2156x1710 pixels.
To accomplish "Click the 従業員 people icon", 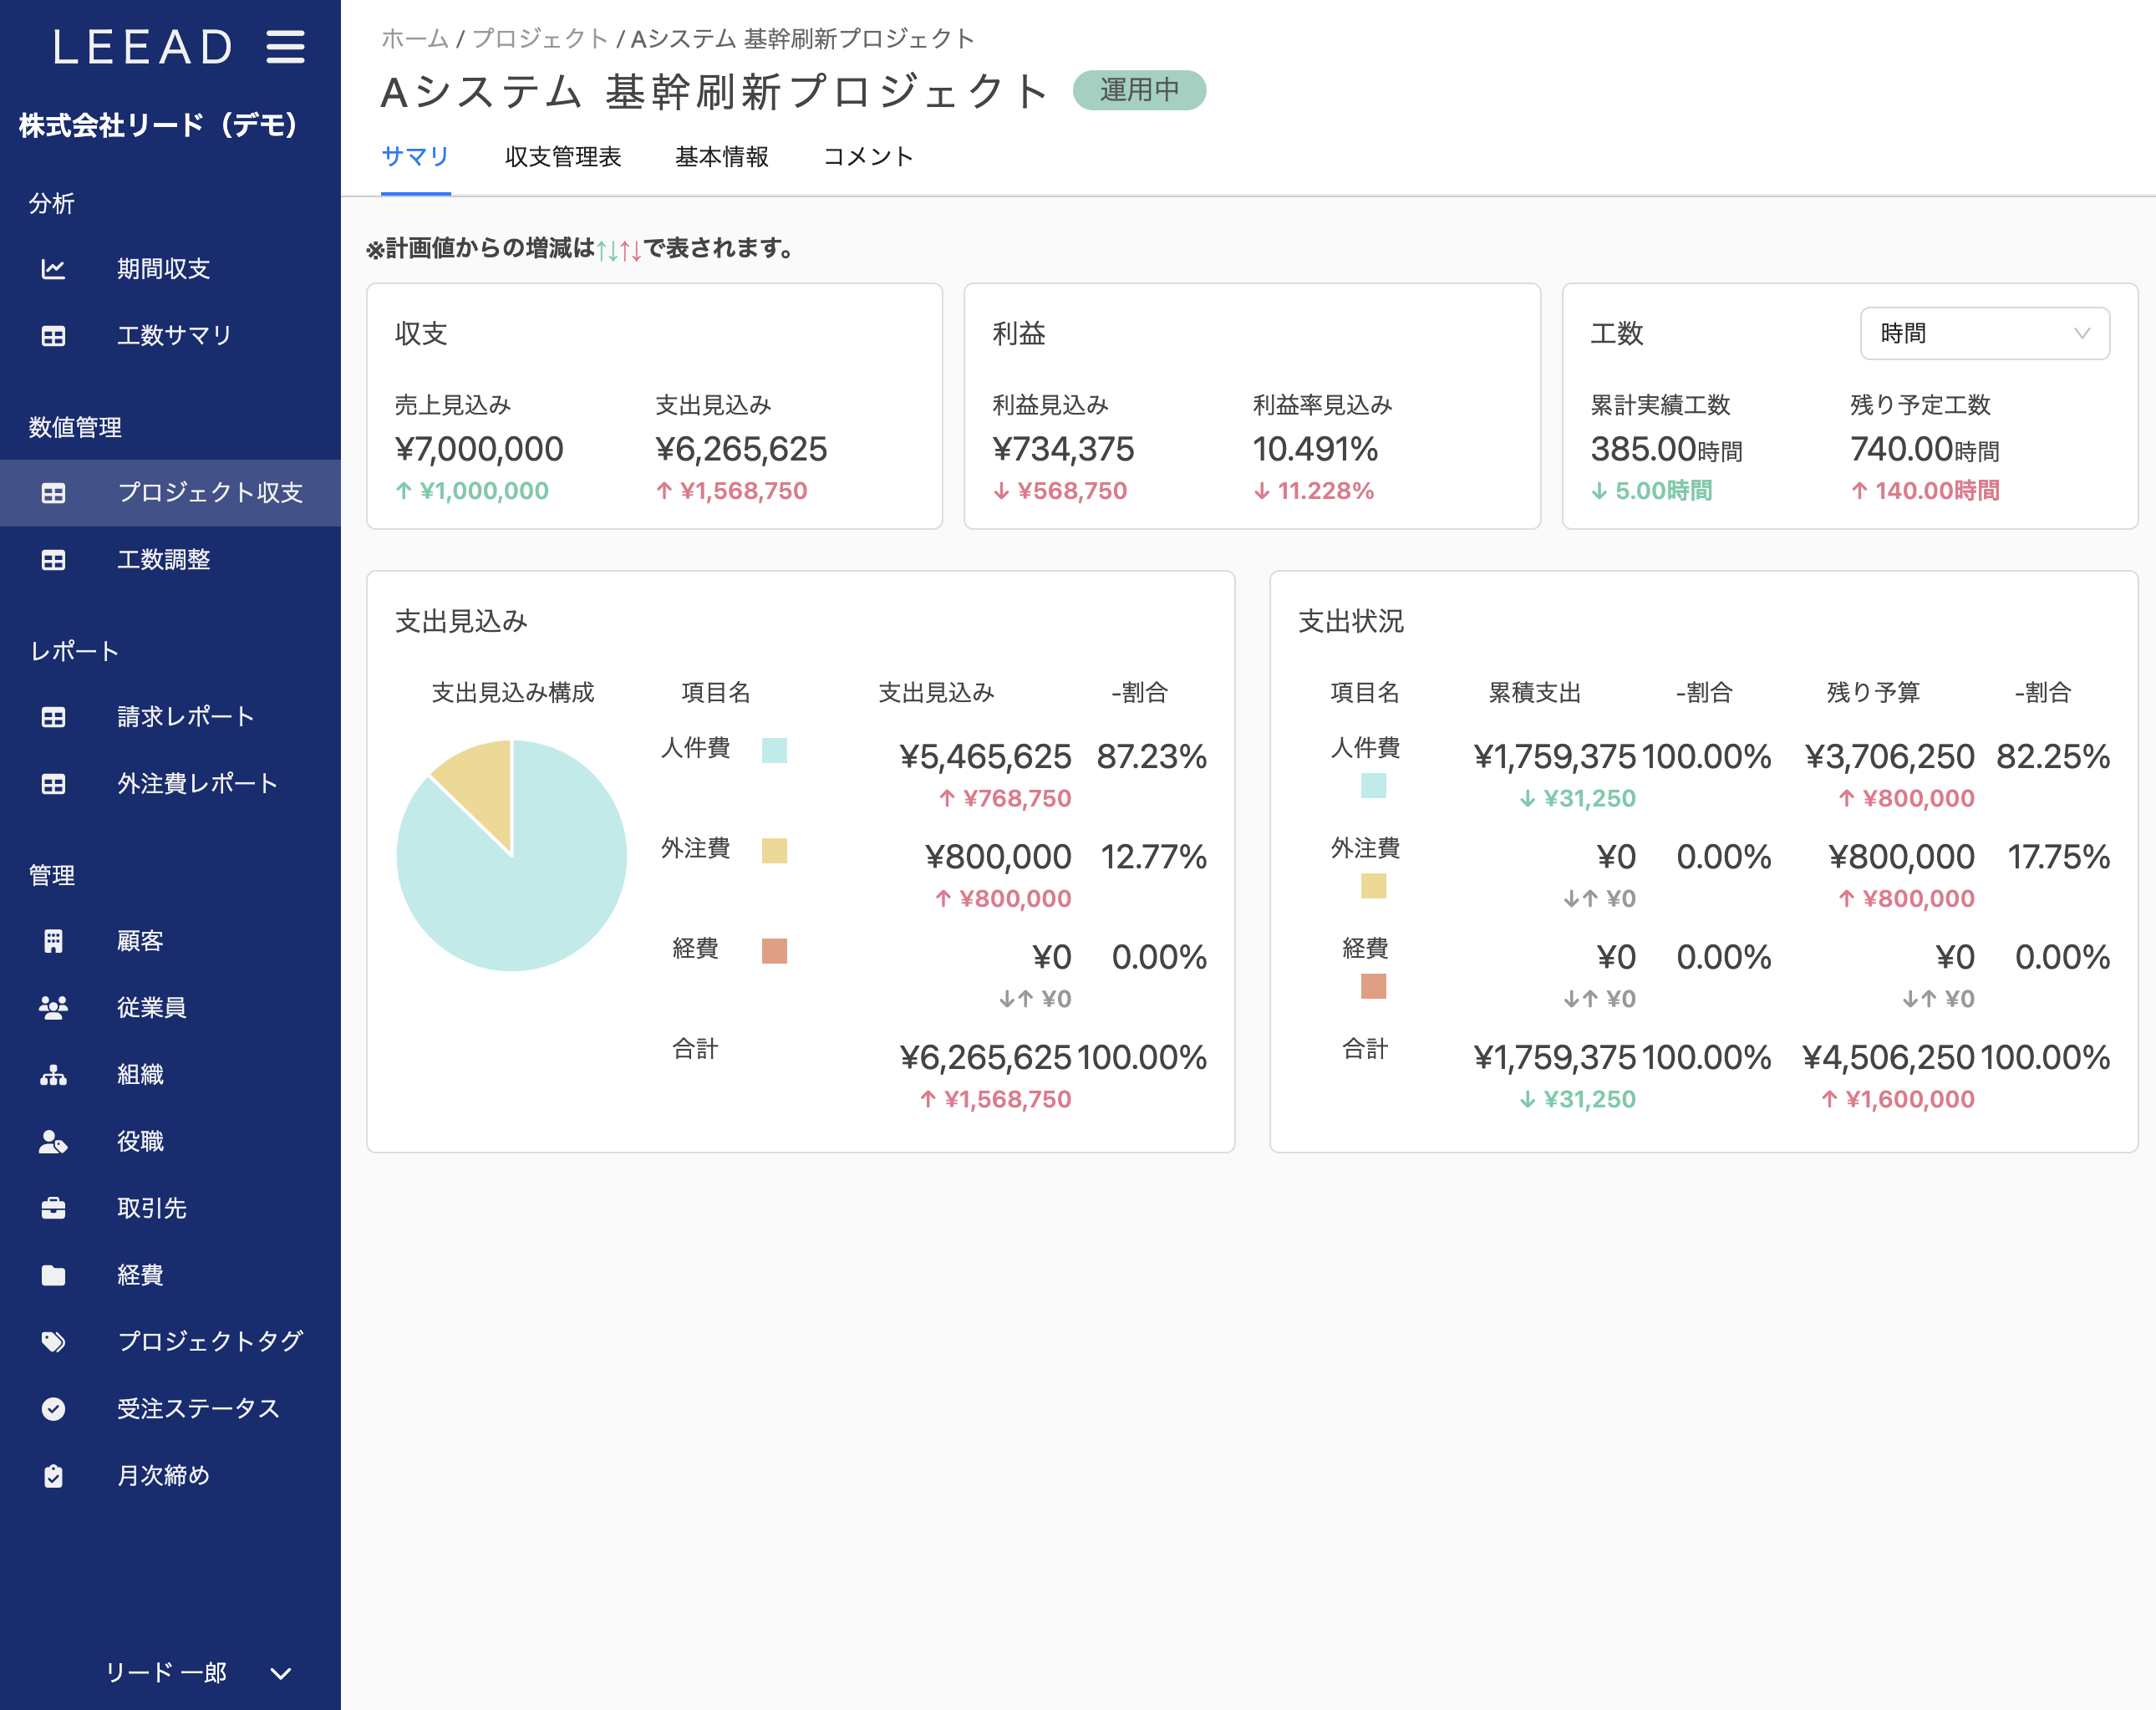I will (x=53, y=1008).
